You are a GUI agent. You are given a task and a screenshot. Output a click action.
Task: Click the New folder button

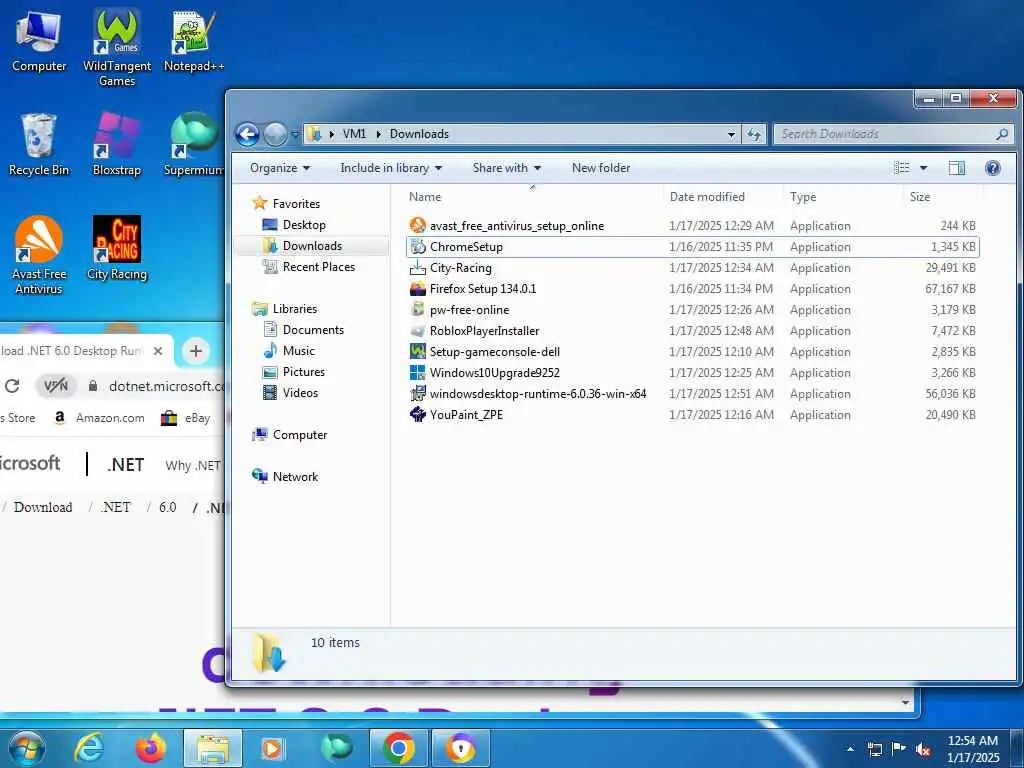tap(601, 168)
